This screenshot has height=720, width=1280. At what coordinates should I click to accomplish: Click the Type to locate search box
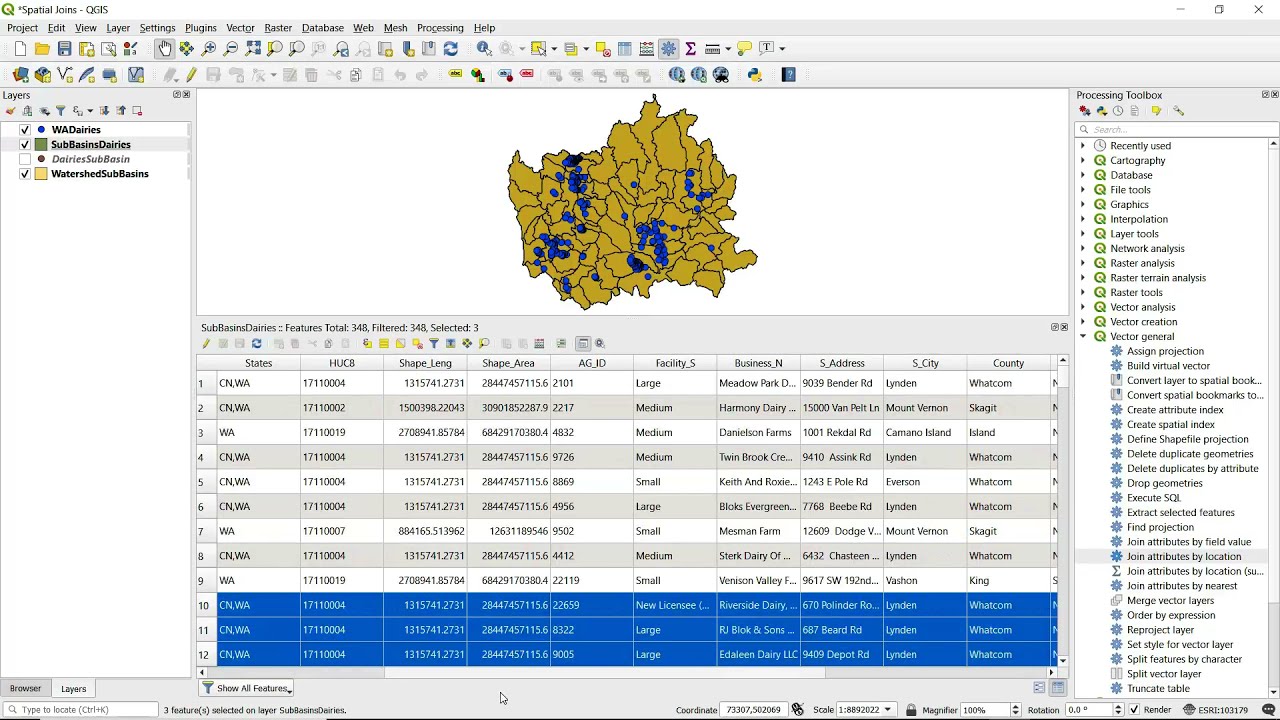82,710
